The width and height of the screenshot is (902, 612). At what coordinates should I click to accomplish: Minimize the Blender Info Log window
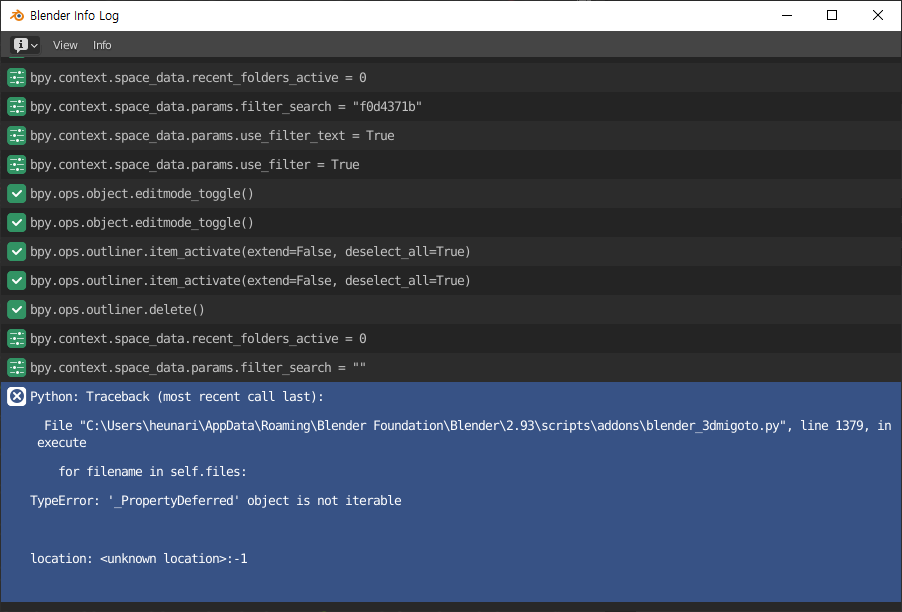point(787,16)
